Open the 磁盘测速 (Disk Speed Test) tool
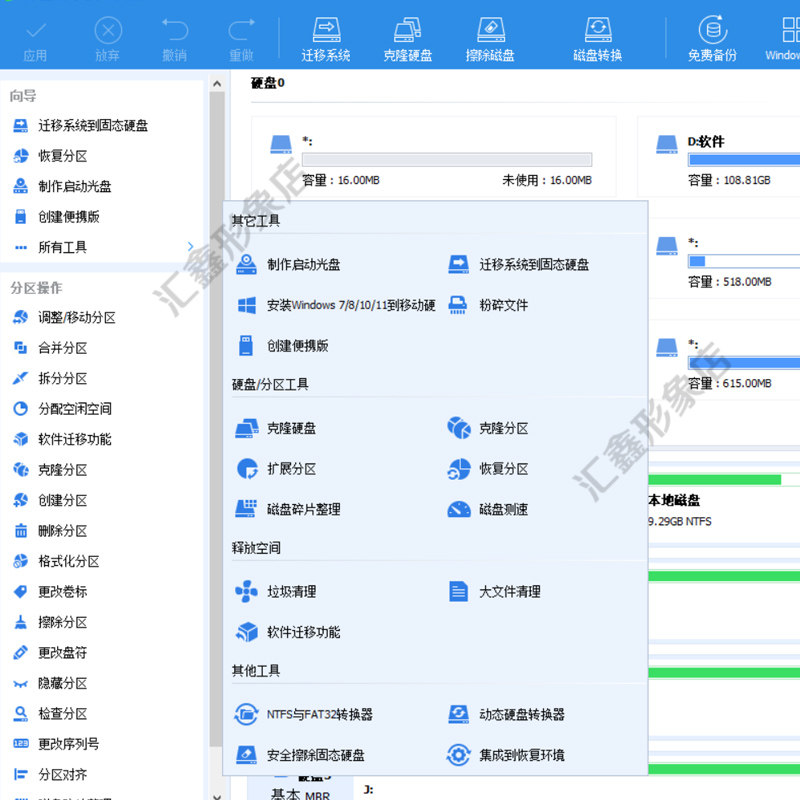Viewport: 800px width, 800px height. 502,509
